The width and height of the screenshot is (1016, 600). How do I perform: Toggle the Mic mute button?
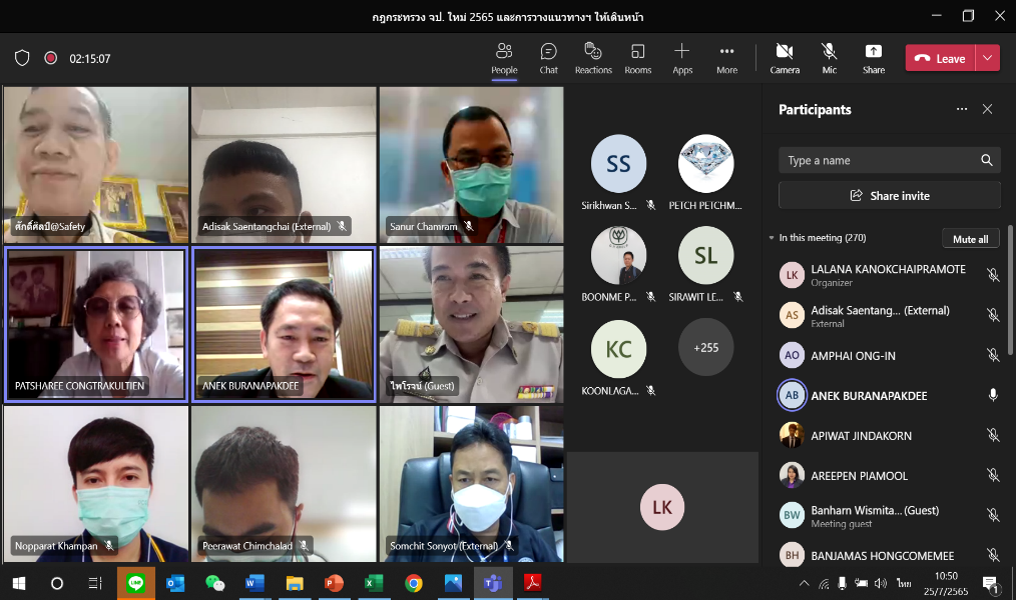(829, 58)
